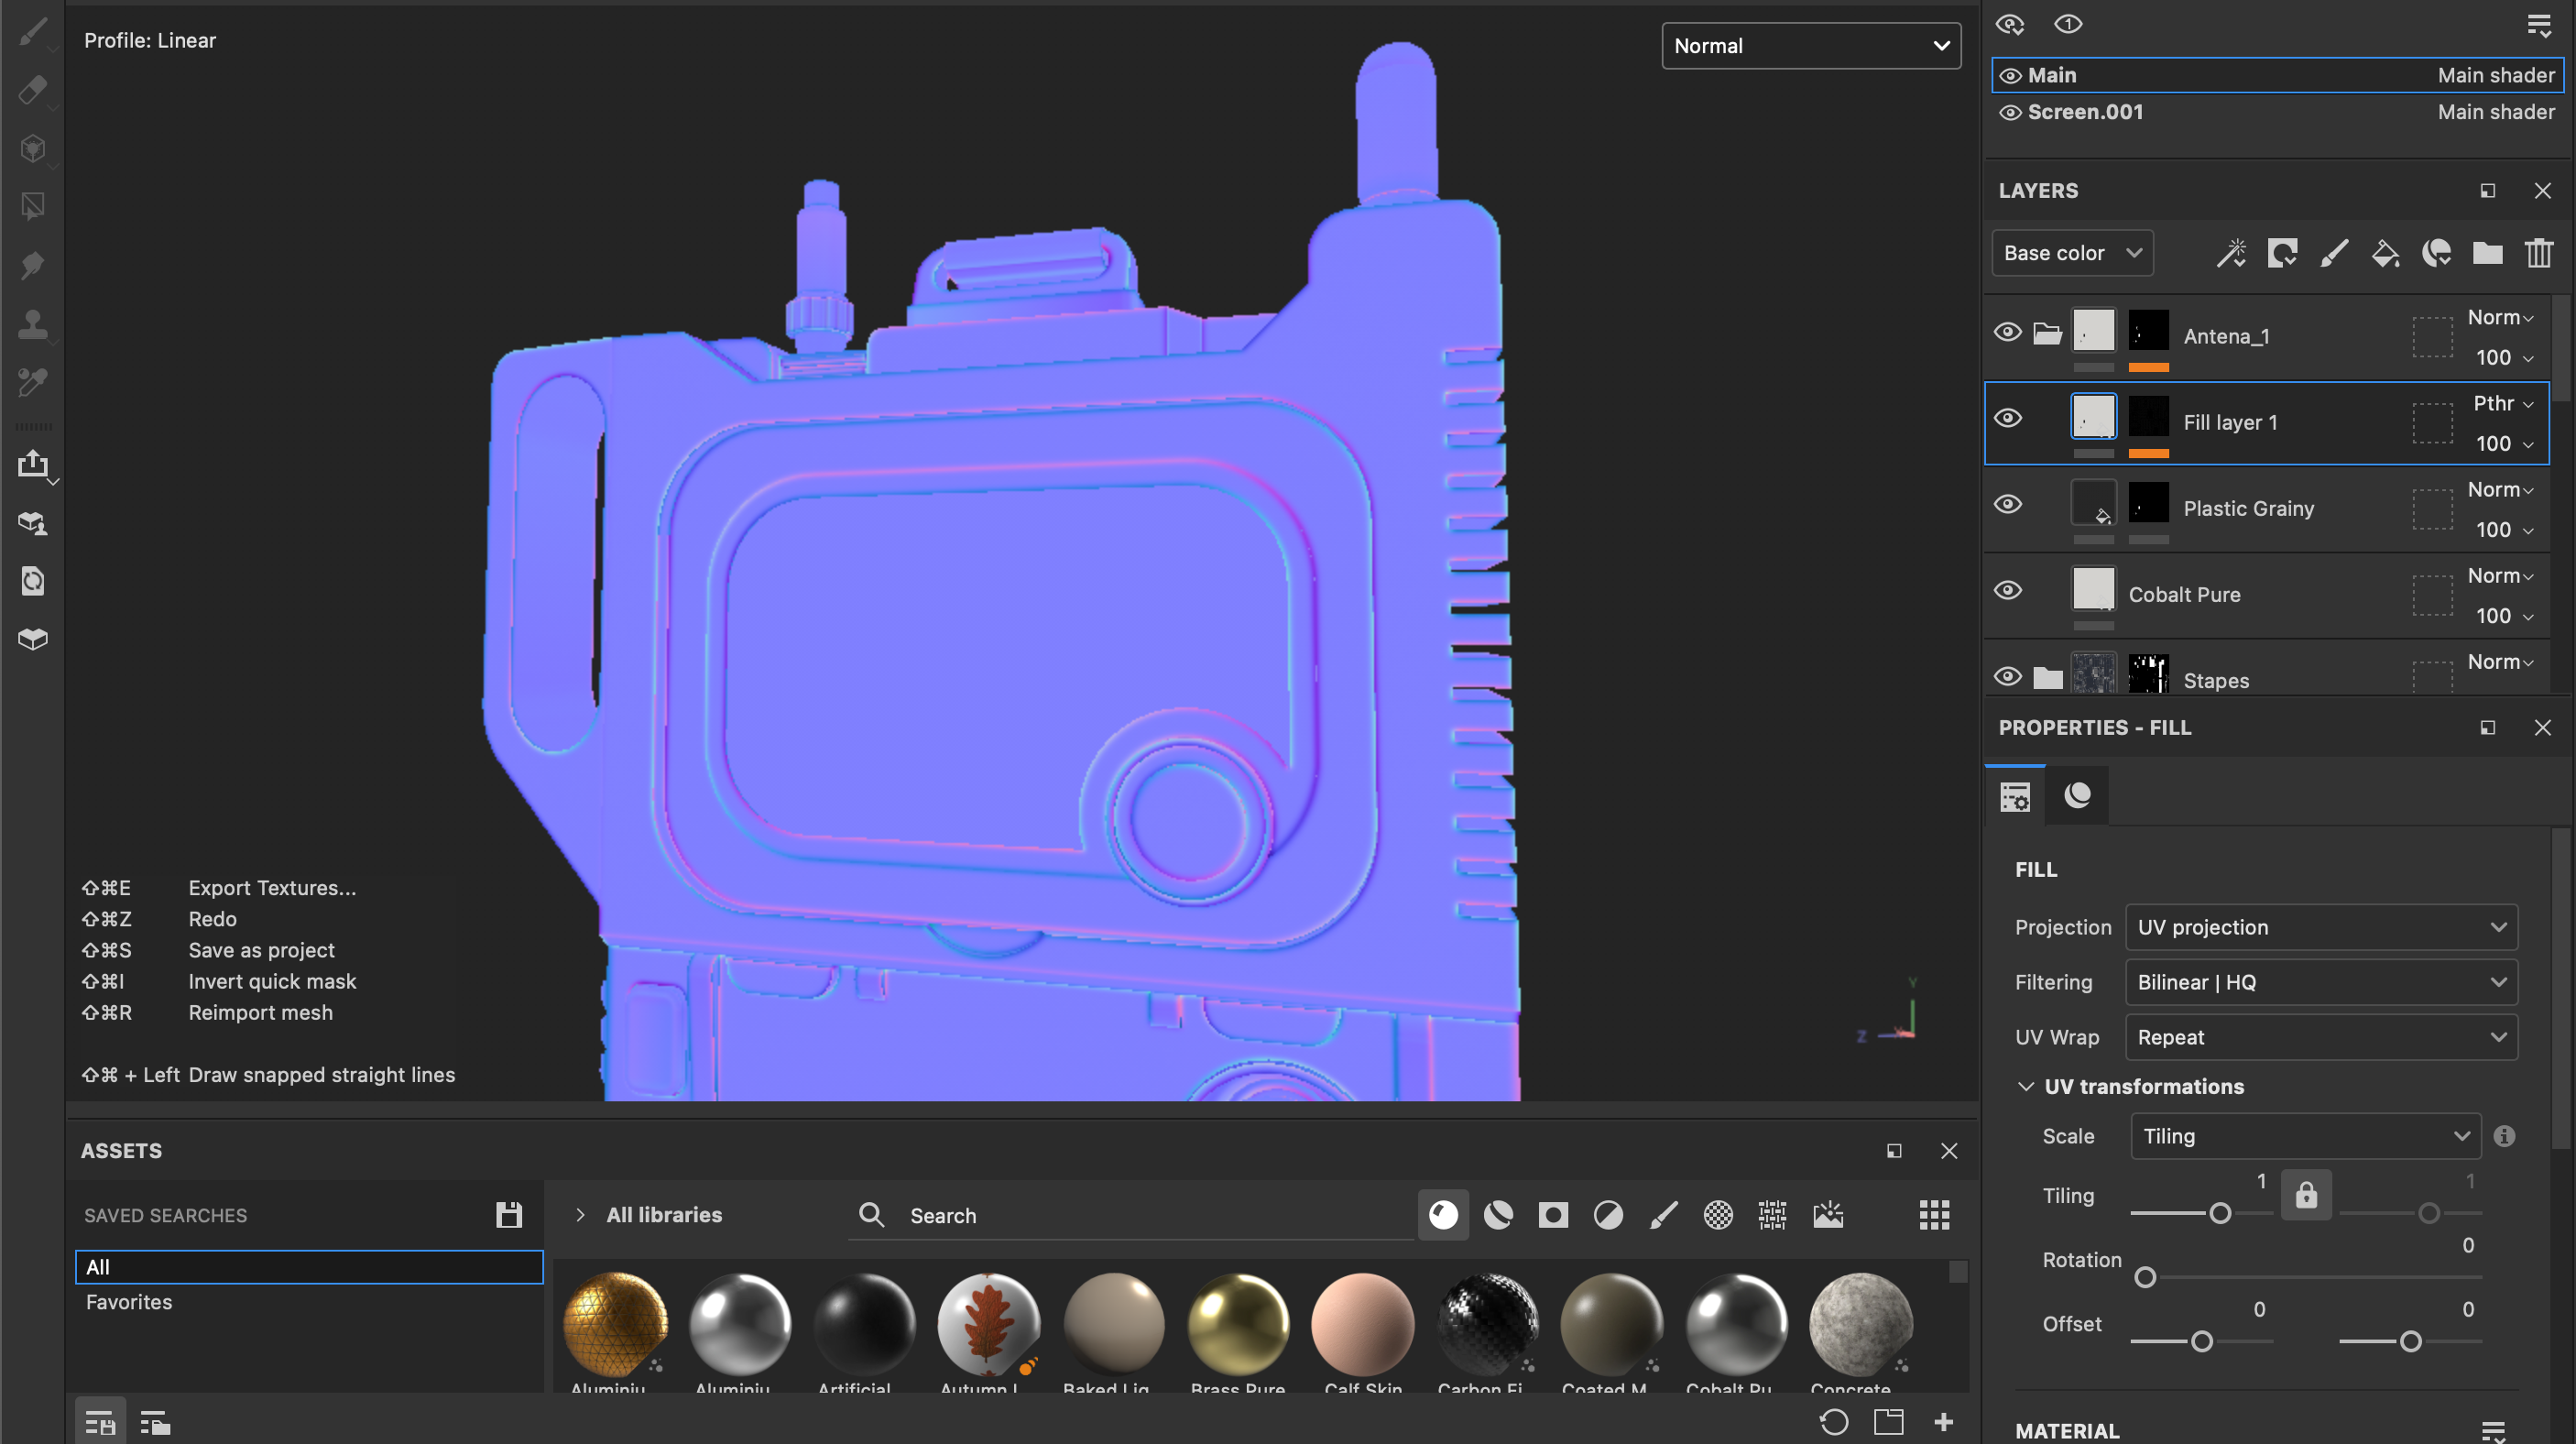The height and width of the screenshot is (1444, 2576).
Task: Filter assets by alphas
Action: click(x=1718, y=1215)
